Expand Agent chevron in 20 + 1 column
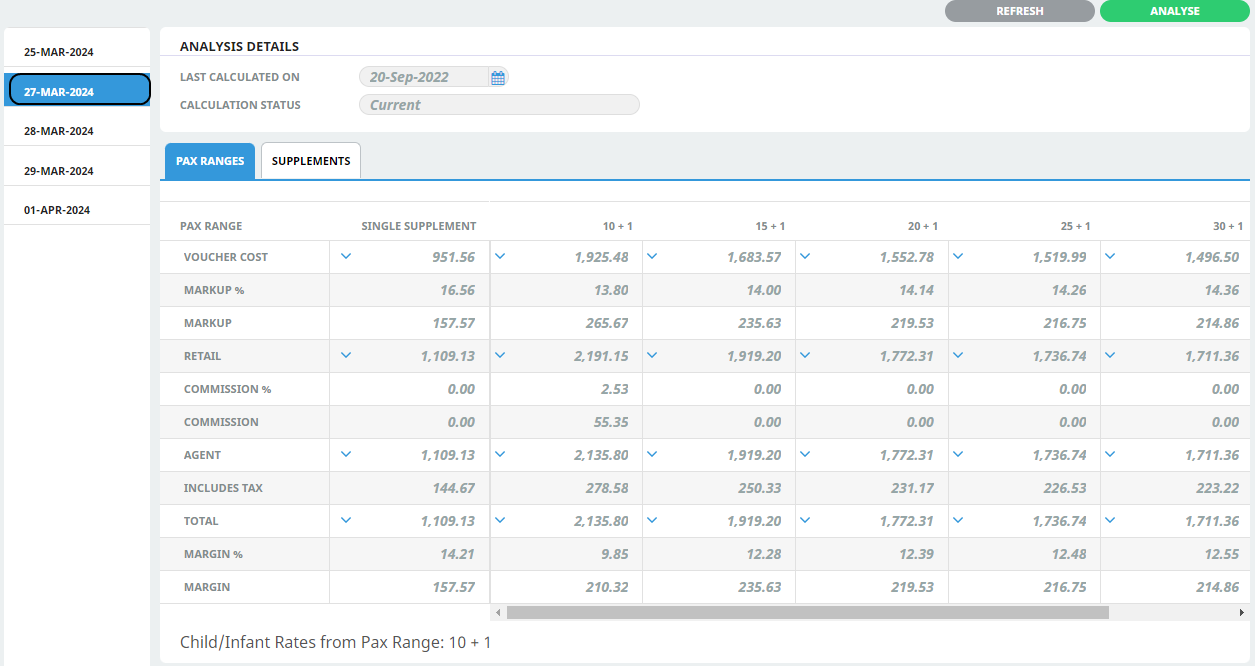Screen dimensions: 1255x666 coord(805,454)
